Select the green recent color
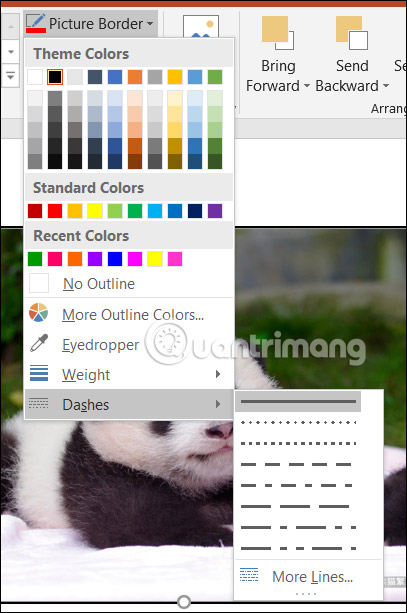The width and height of the screenshot is (407, 613). (35, 259)
